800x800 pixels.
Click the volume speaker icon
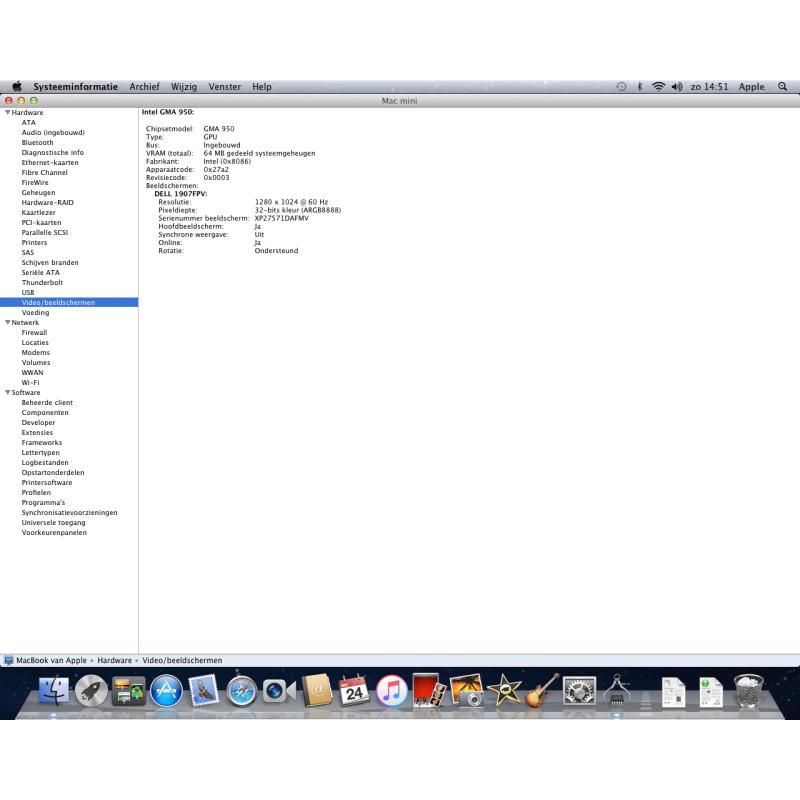[677, 87]
